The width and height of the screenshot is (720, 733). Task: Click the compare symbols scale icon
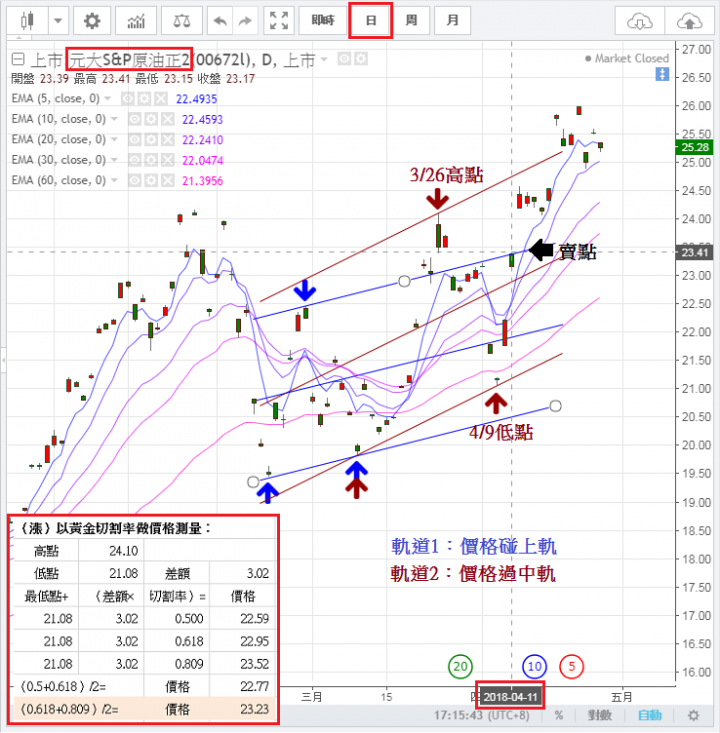click(x=181, y=21)
